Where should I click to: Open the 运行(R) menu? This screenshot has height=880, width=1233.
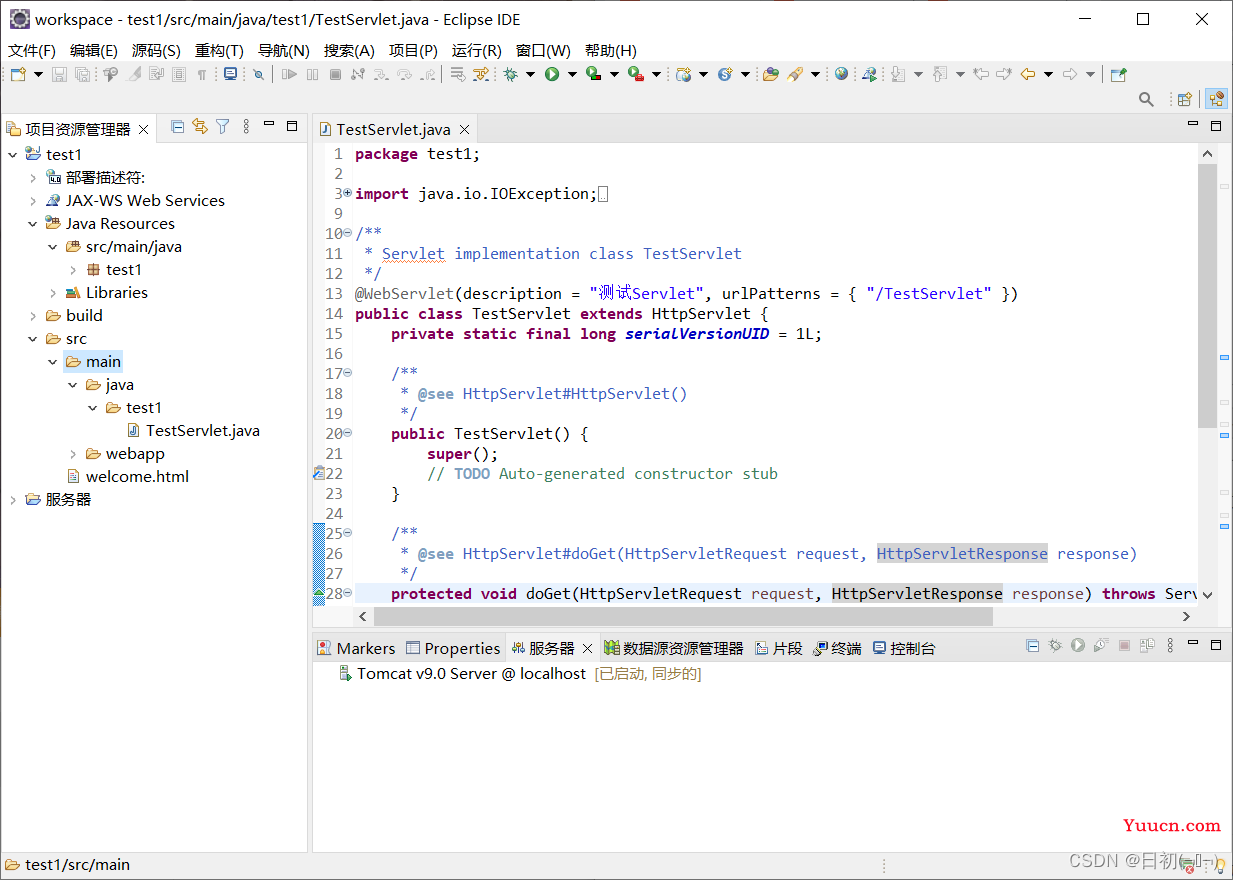tap(477, 51)
